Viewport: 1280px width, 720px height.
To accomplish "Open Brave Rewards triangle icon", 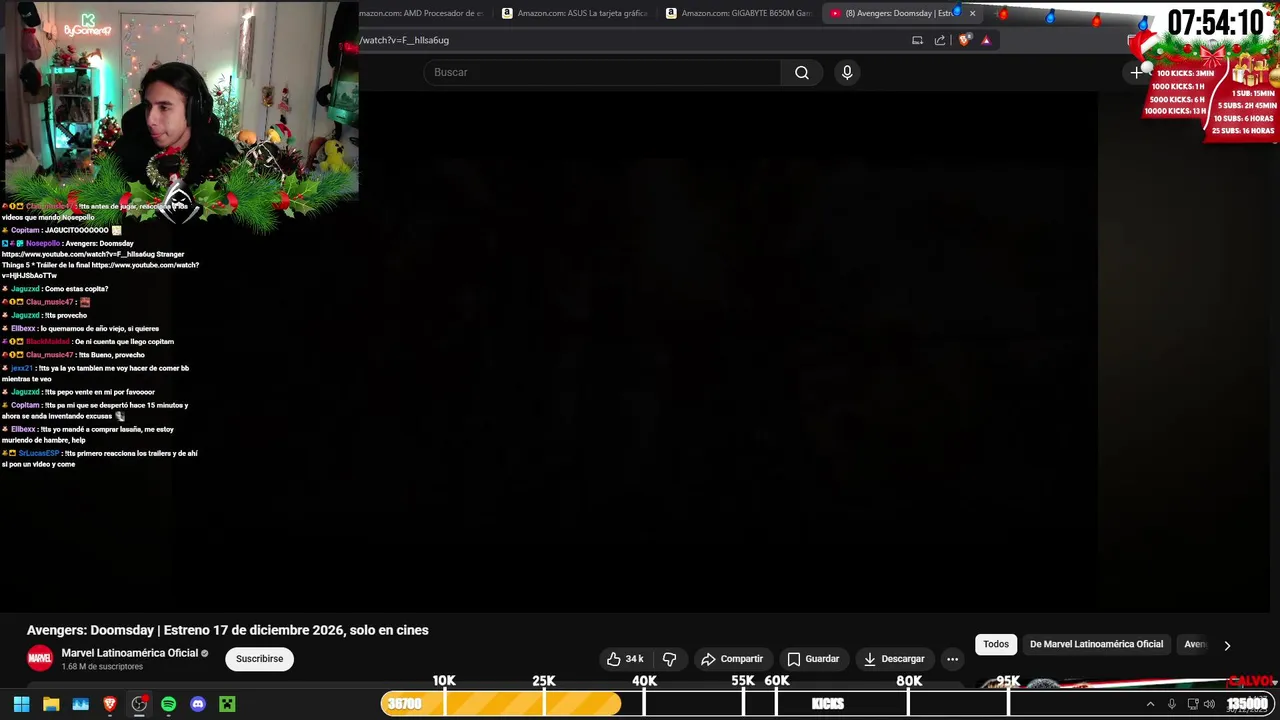I will [x=986, y=40].
